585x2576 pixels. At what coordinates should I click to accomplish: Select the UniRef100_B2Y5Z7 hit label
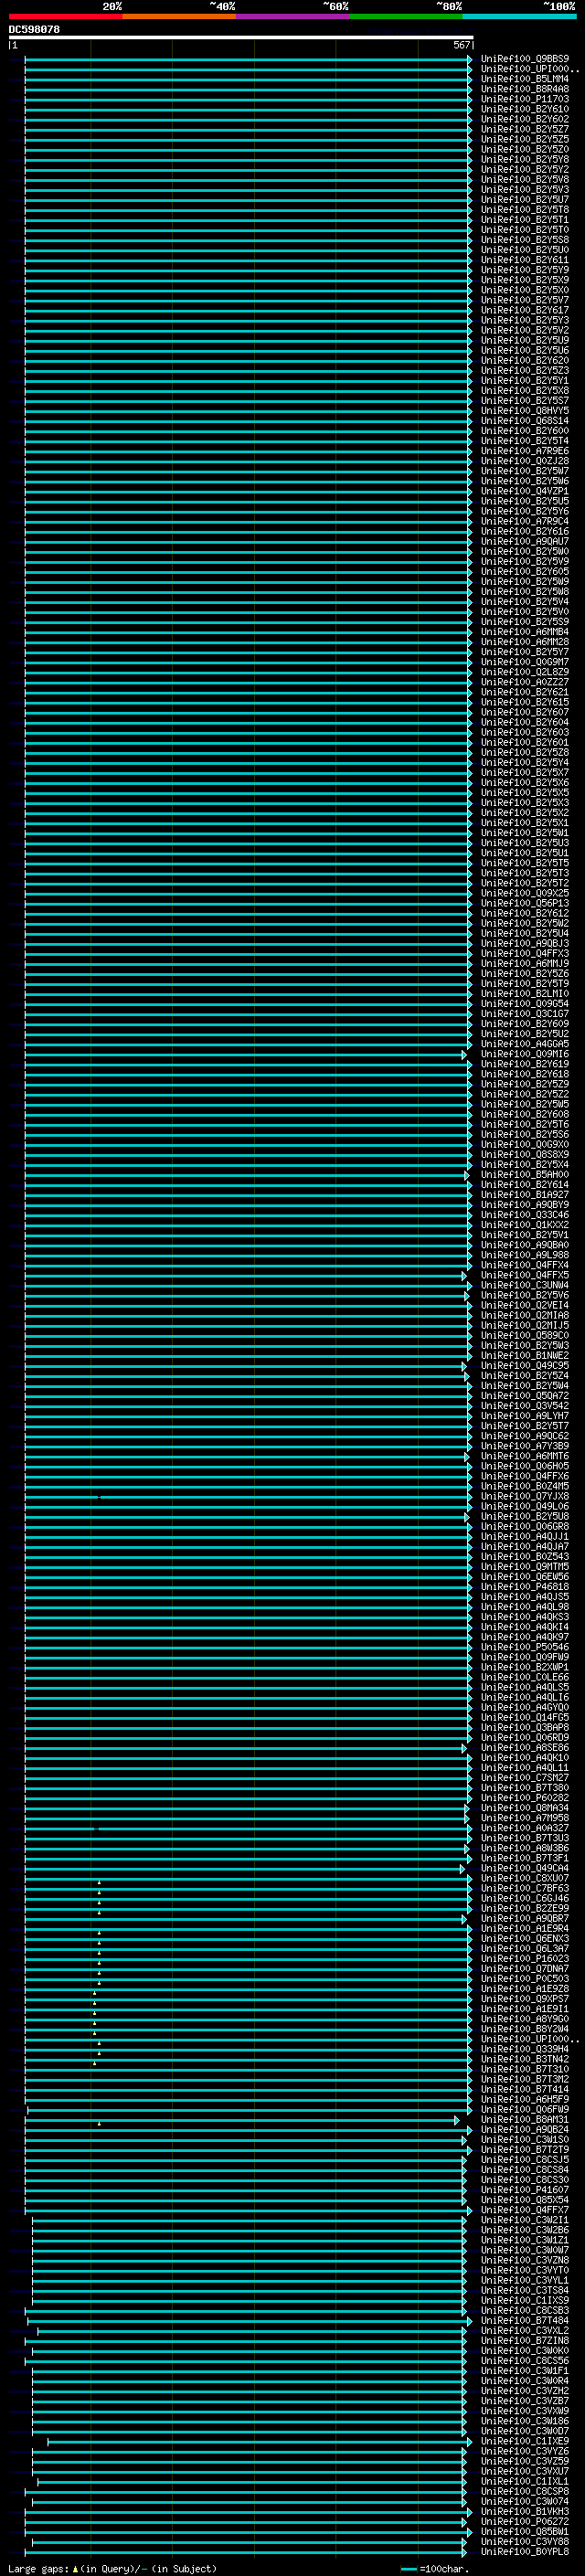point(525,129)
